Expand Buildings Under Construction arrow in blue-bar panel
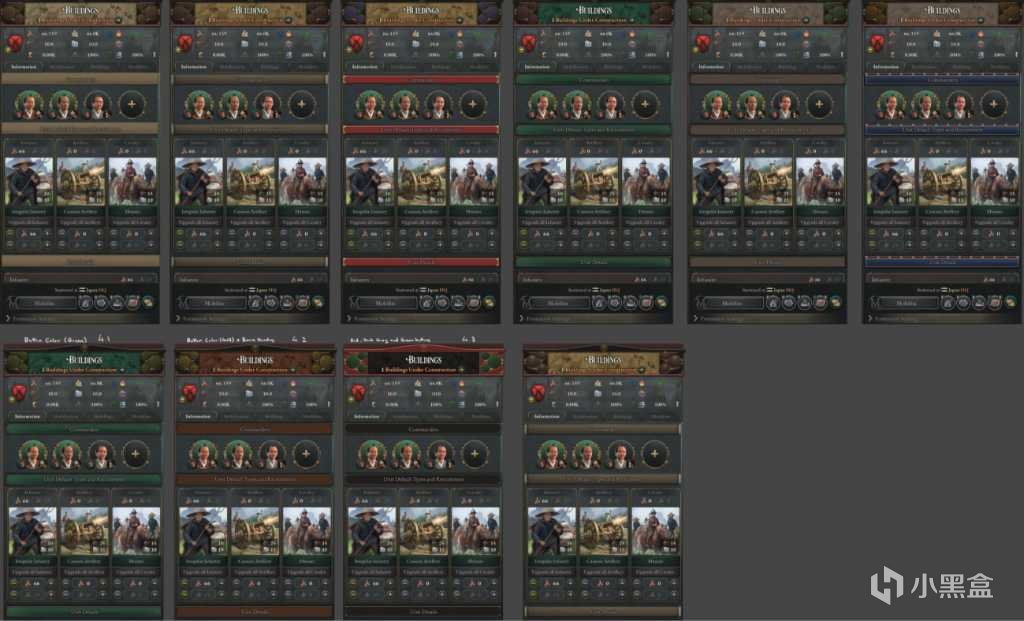 982,20
